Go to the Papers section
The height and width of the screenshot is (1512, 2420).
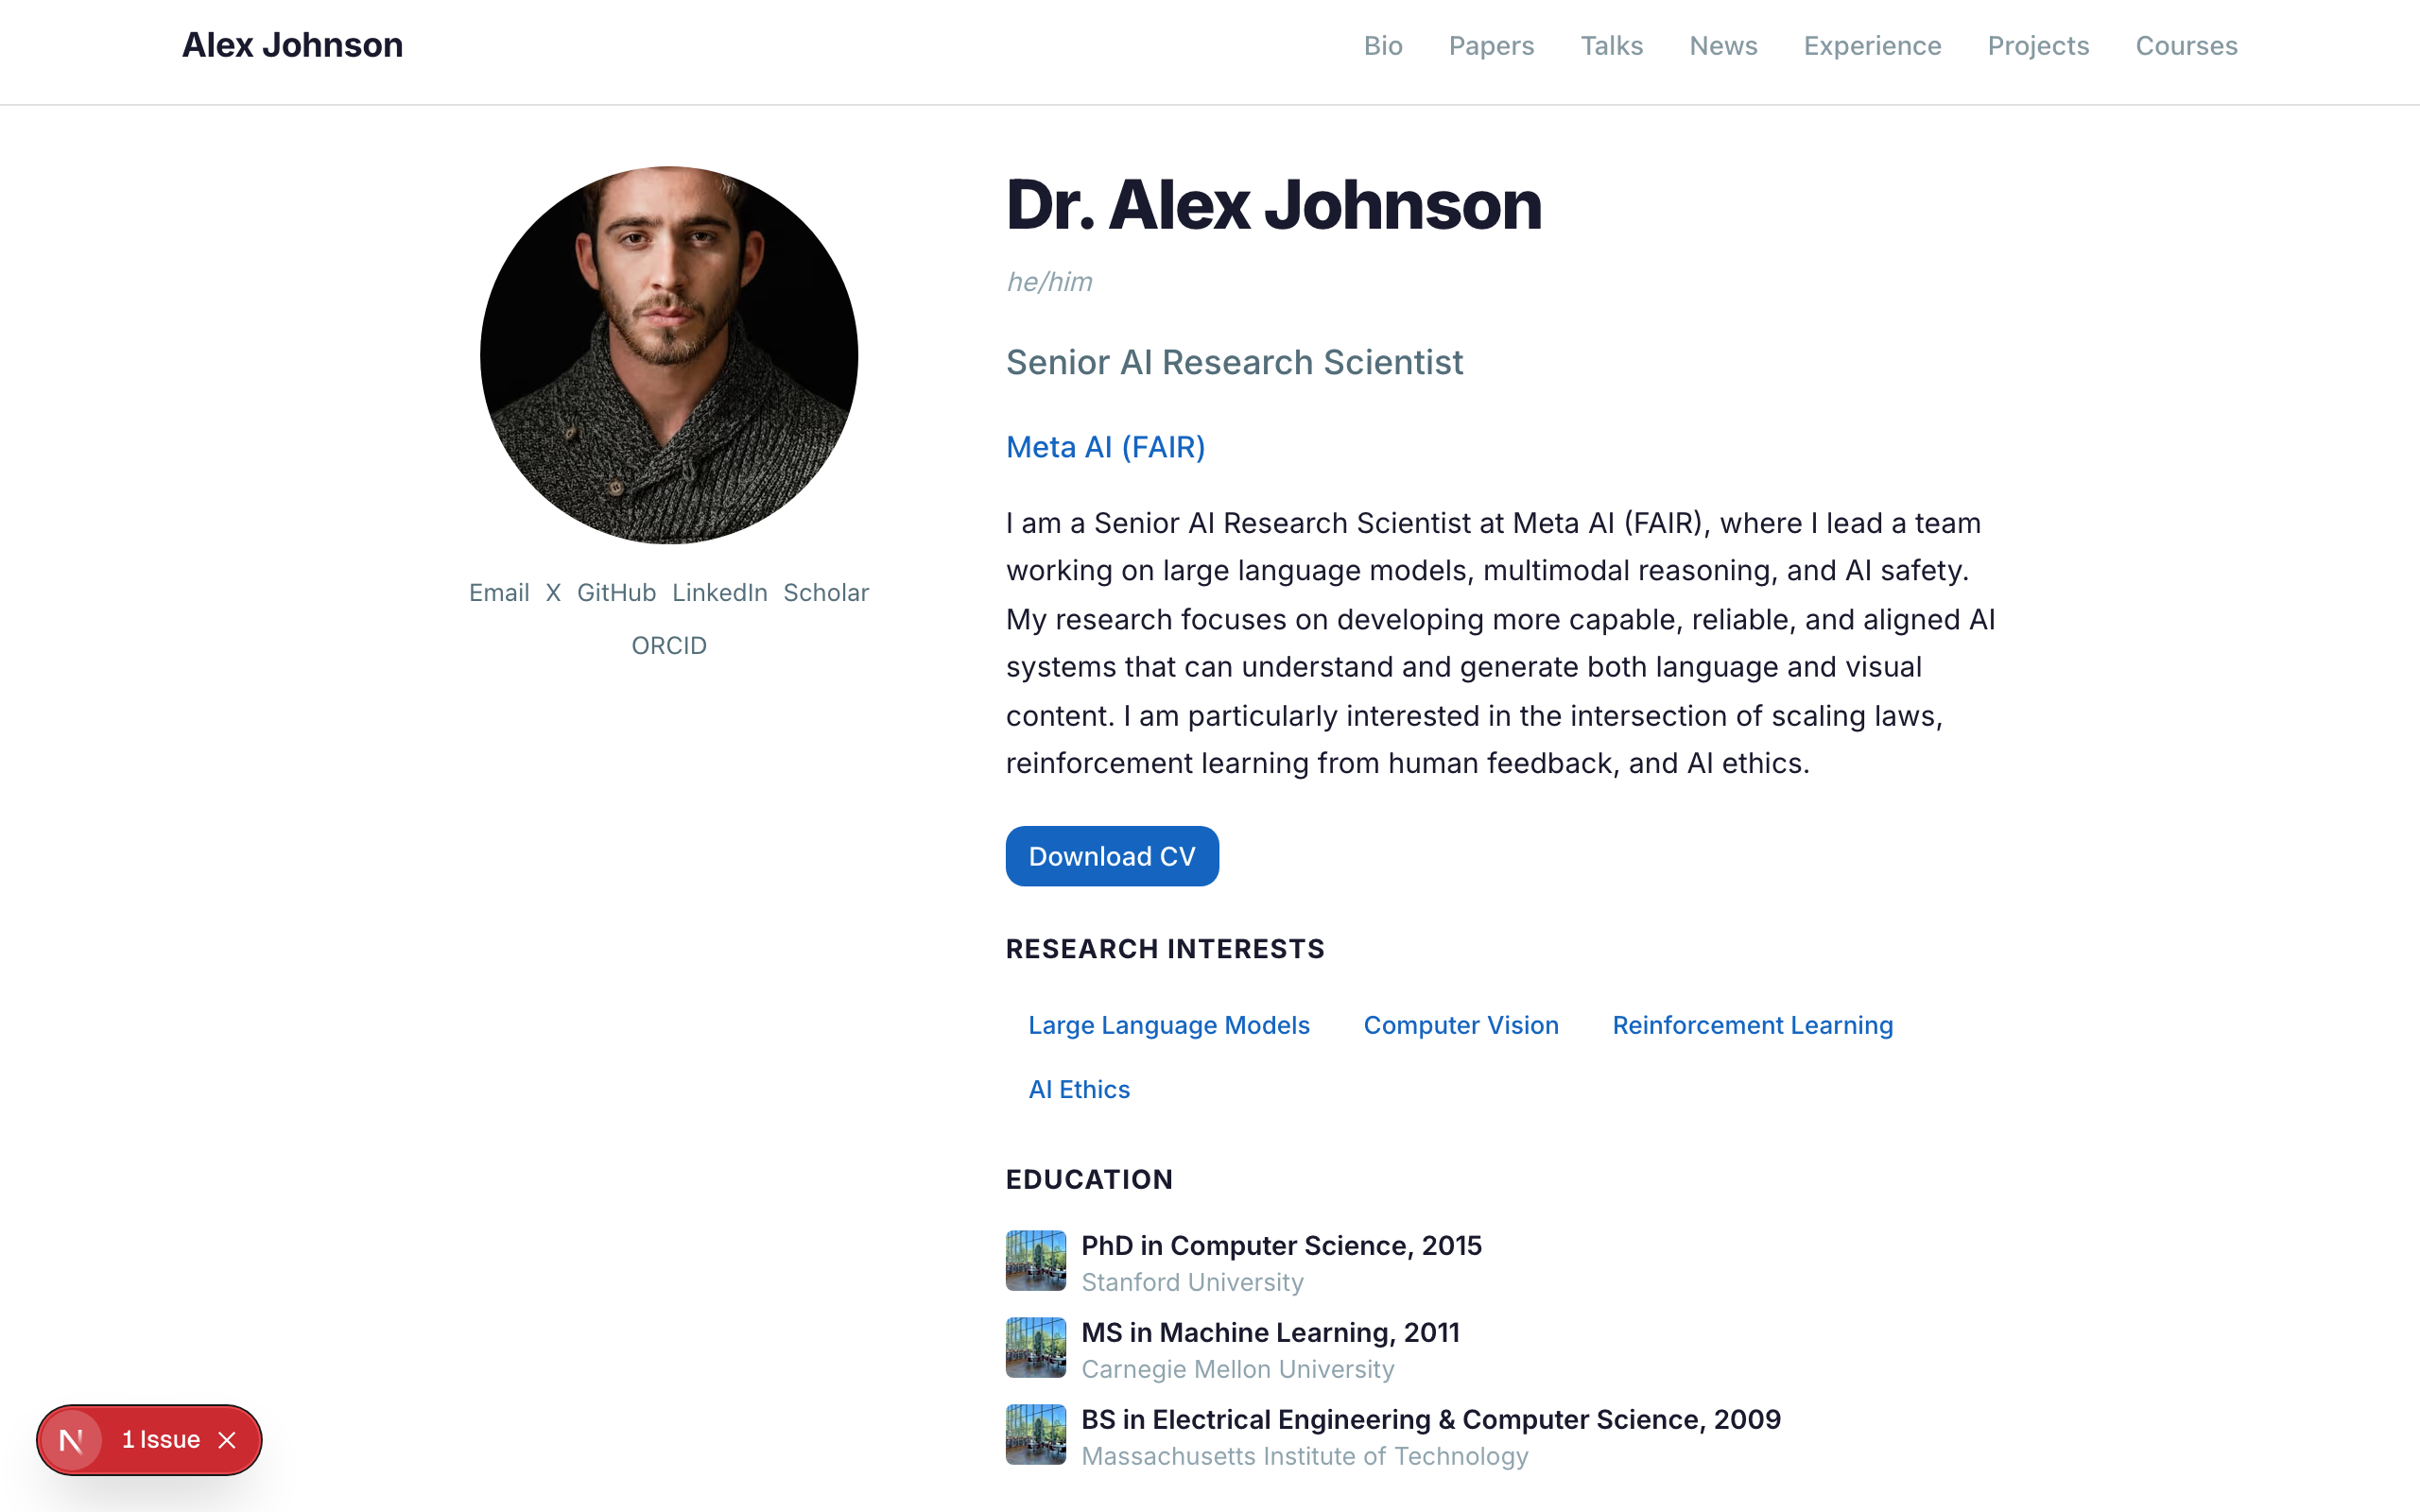click(1491, 46)
